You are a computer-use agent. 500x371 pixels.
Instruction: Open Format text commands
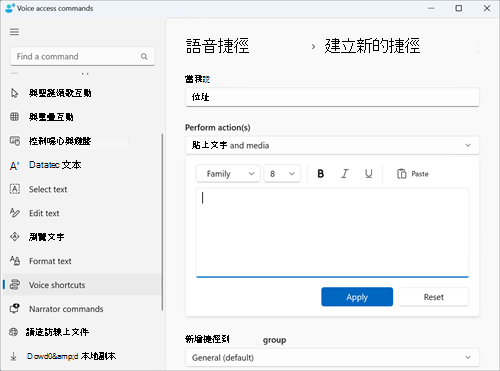[82, 261]
